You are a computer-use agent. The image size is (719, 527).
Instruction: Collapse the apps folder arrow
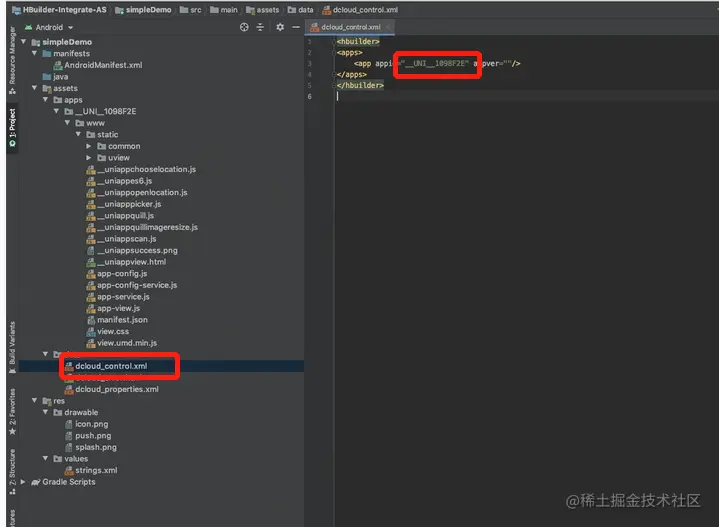(45, 100)
